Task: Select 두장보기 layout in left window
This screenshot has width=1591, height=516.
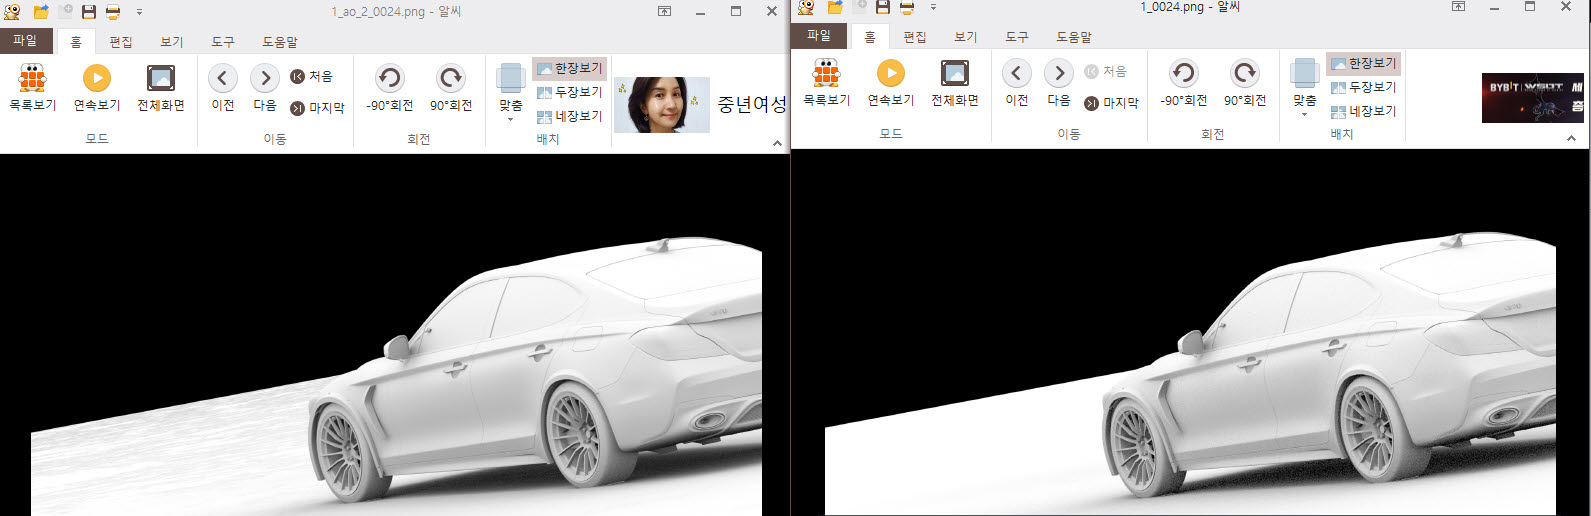Action: (569, 92)
